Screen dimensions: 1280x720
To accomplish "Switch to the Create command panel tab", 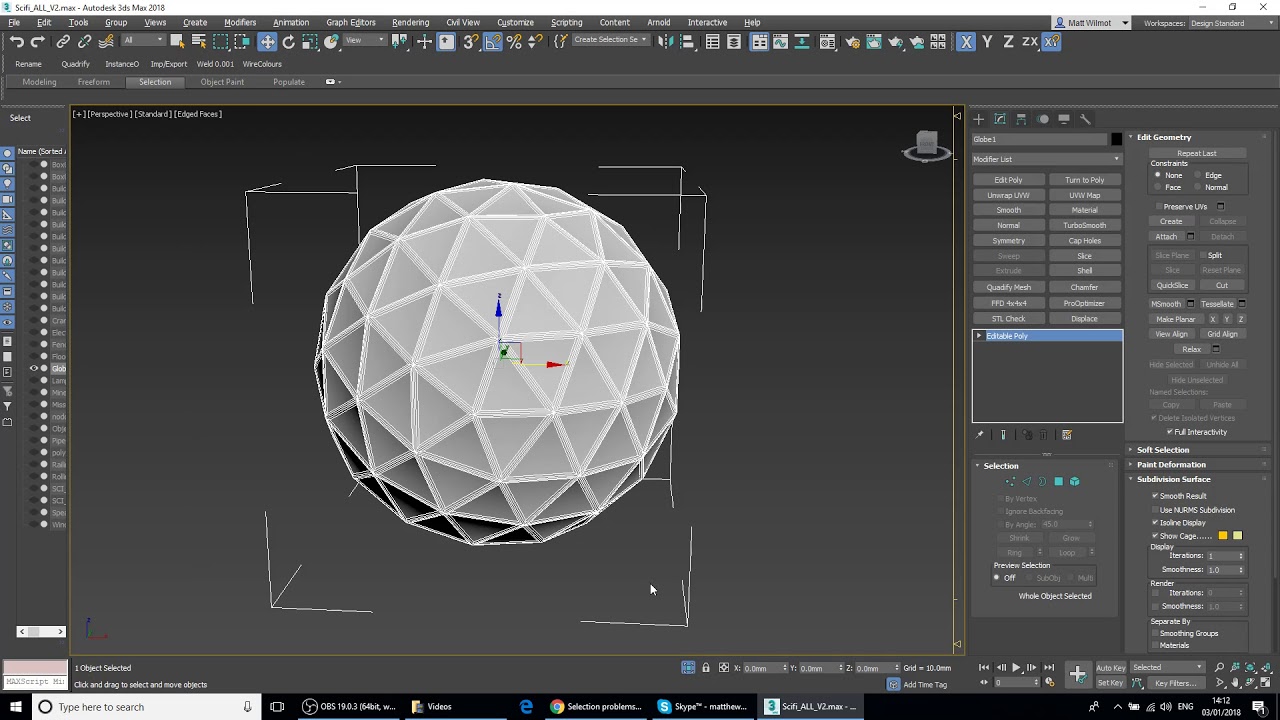I will 979,119.
